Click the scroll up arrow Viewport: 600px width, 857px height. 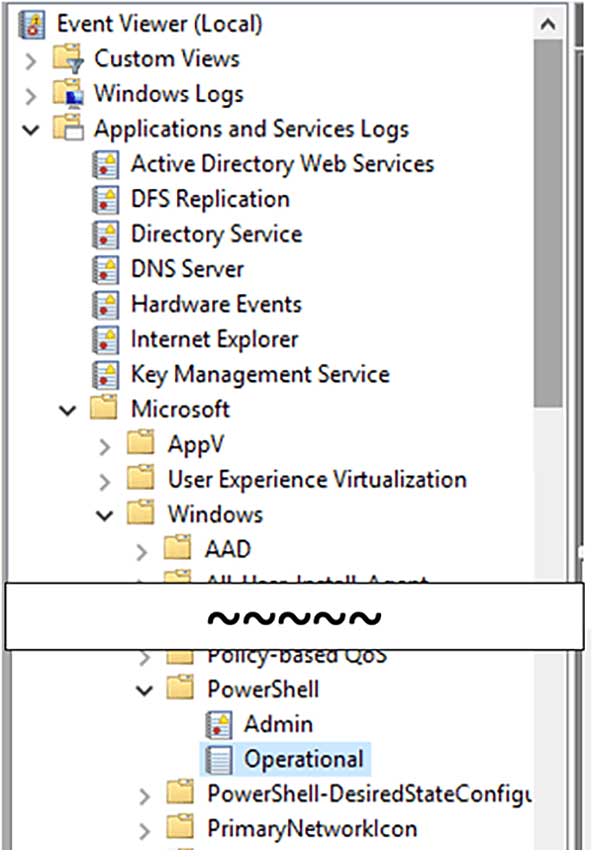548,24
